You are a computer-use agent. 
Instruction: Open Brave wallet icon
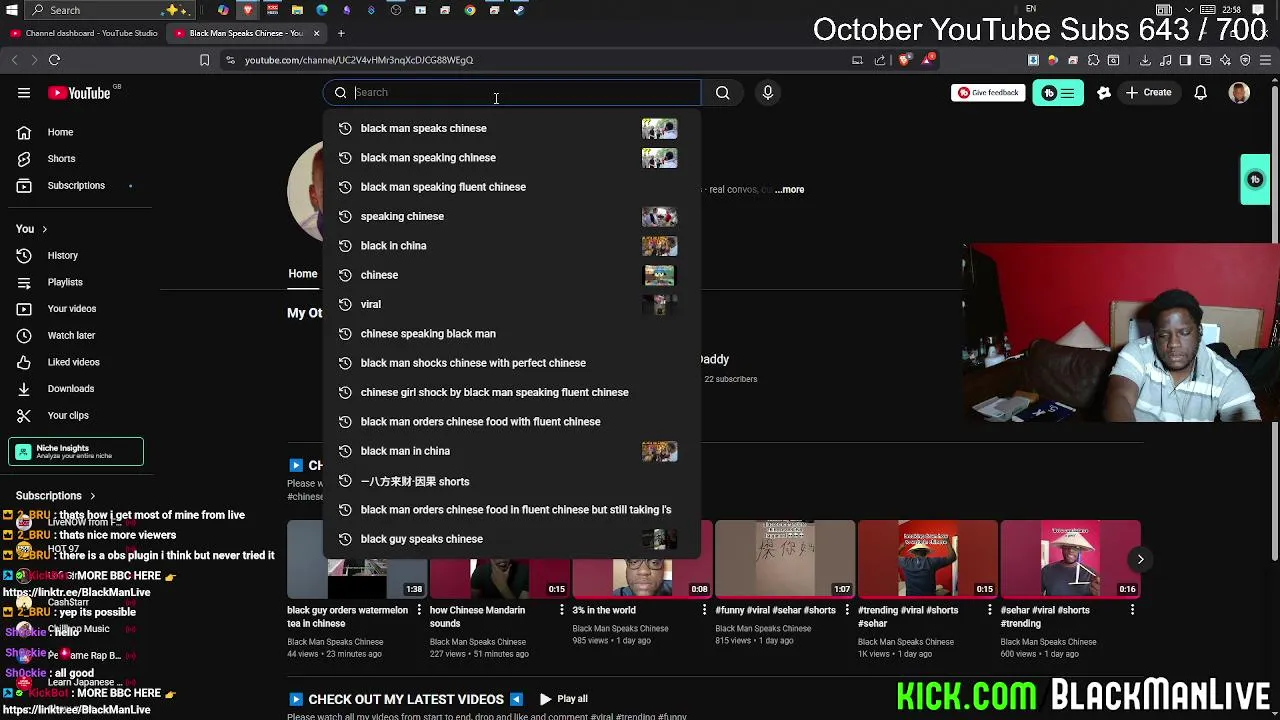(1205, 60)
